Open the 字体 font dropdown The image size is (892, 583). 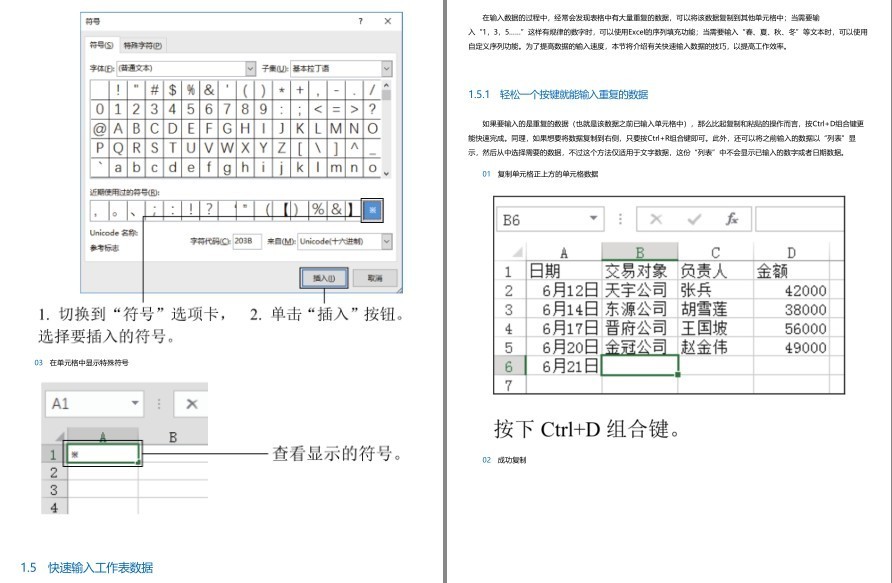250,68
